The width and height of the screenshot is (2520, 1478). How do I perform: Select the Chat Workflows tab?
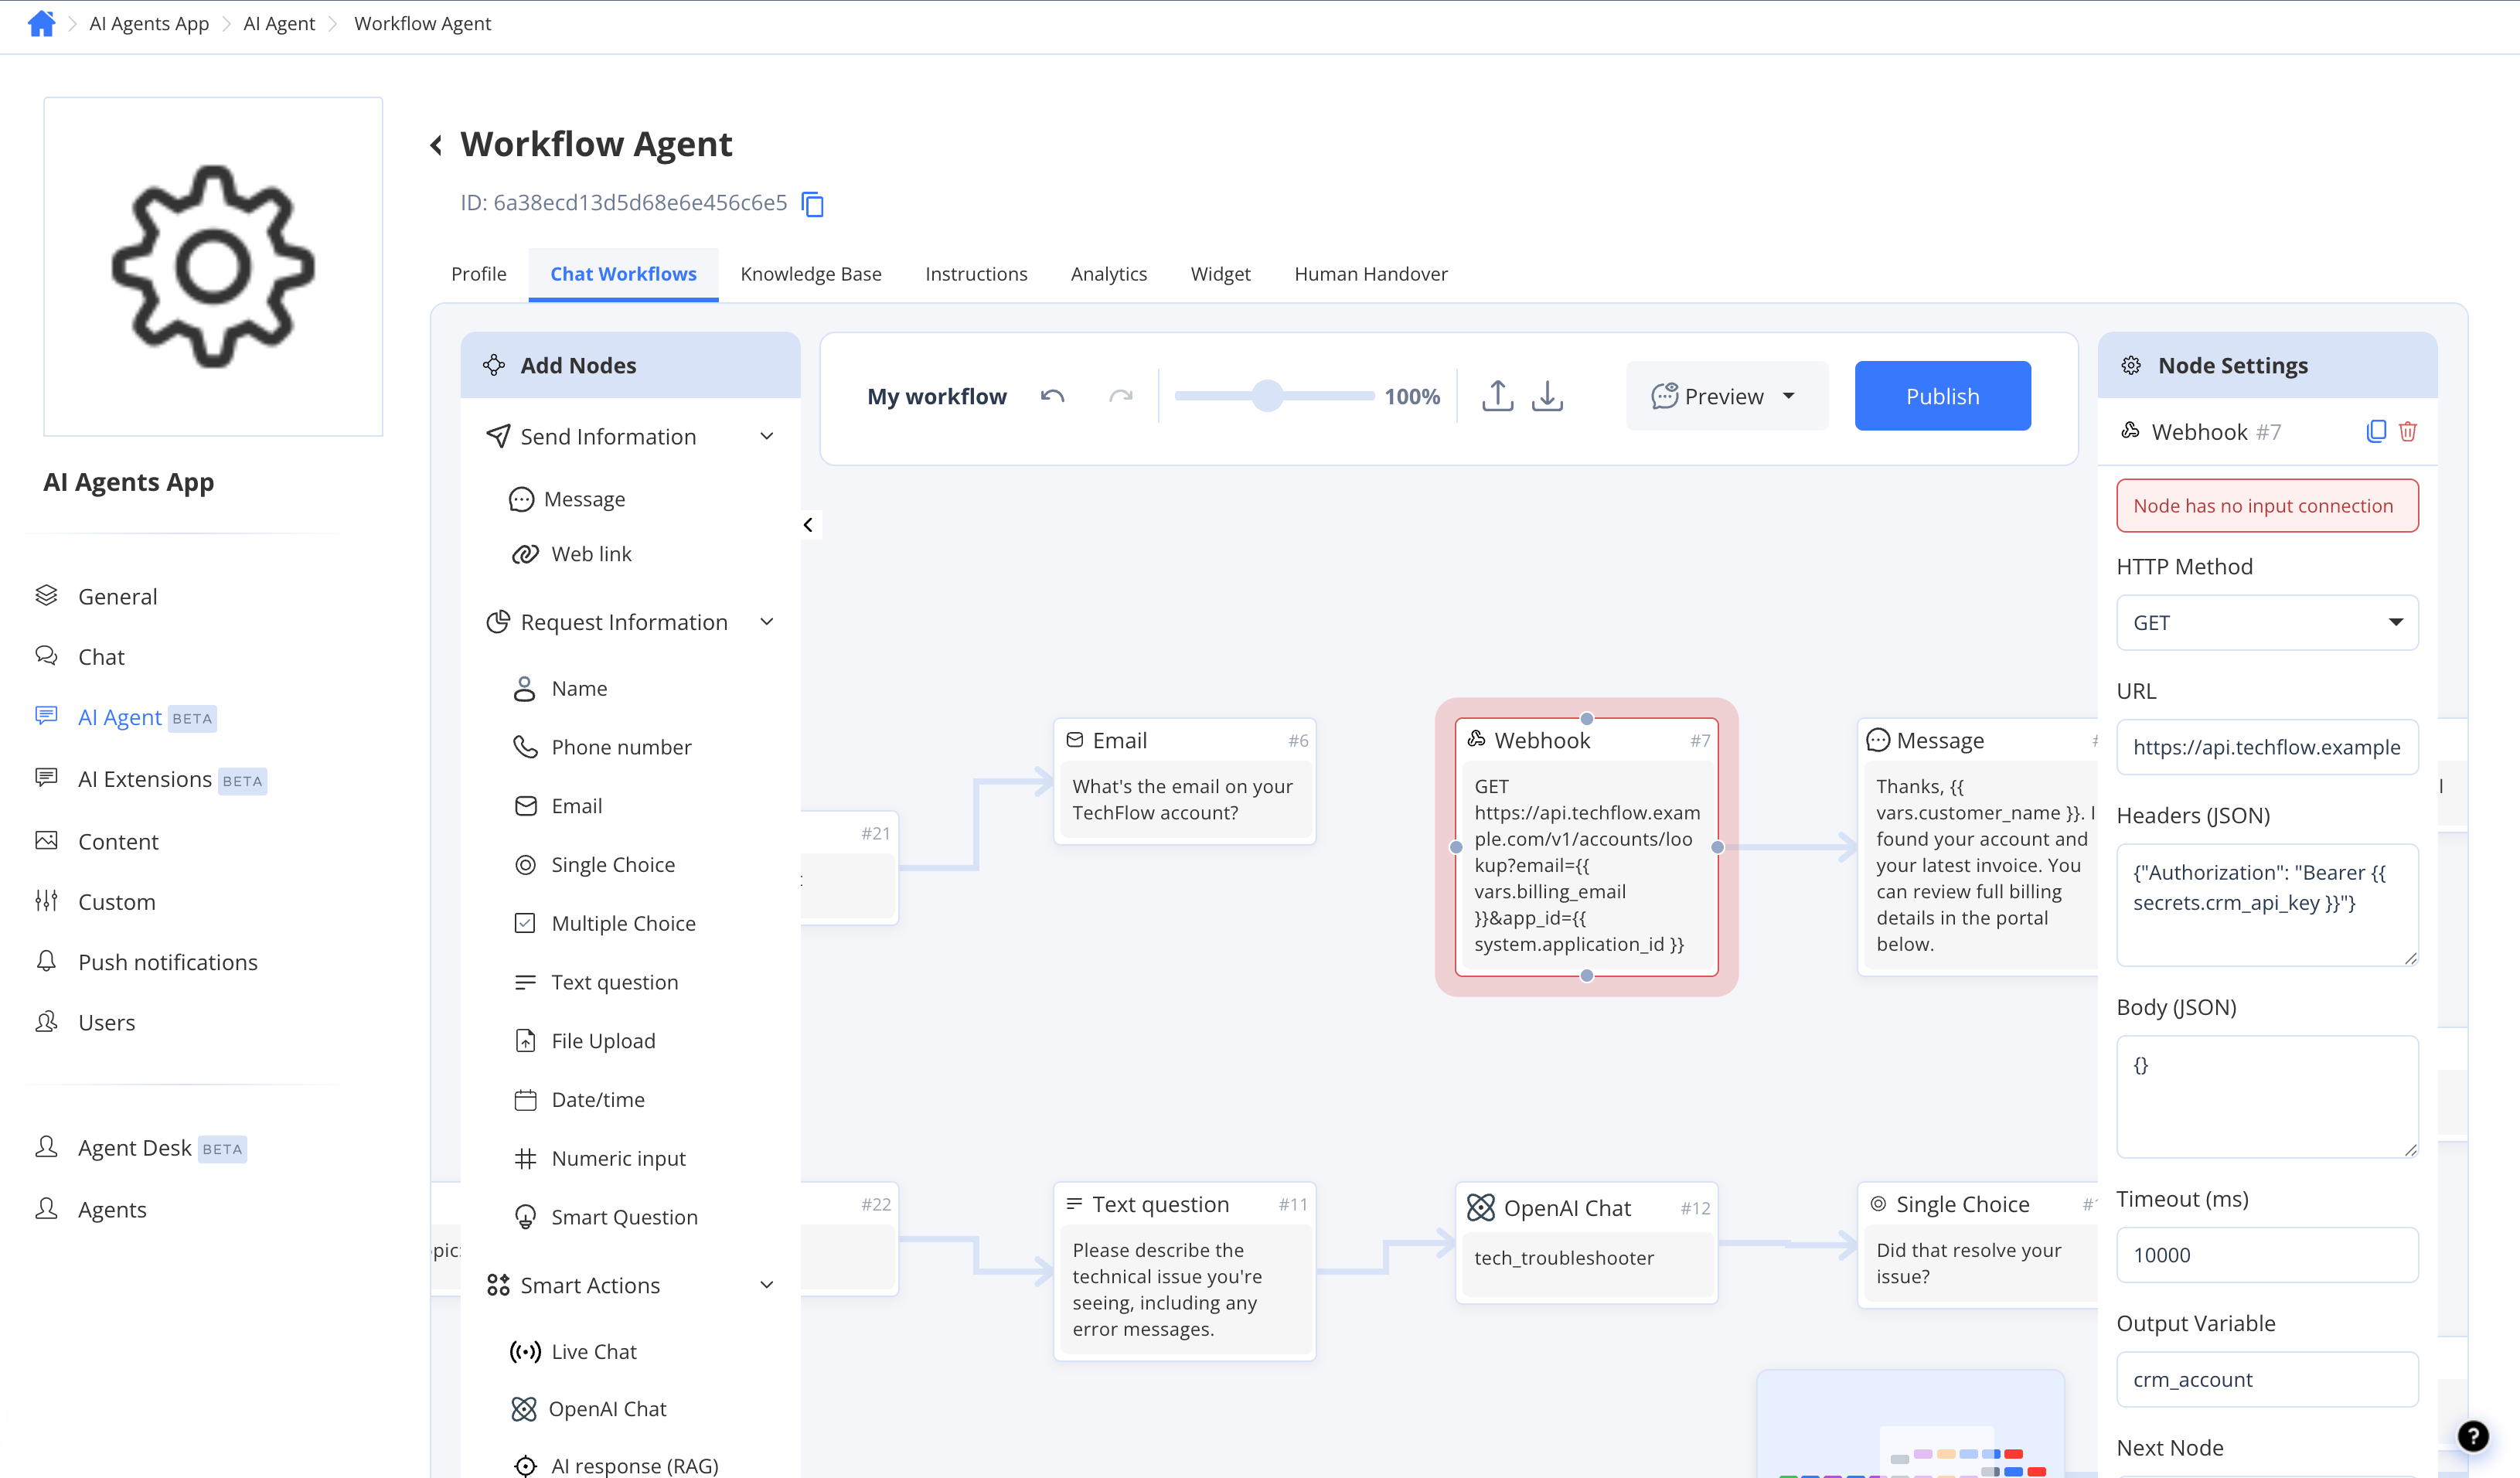(x=623, y=274)
